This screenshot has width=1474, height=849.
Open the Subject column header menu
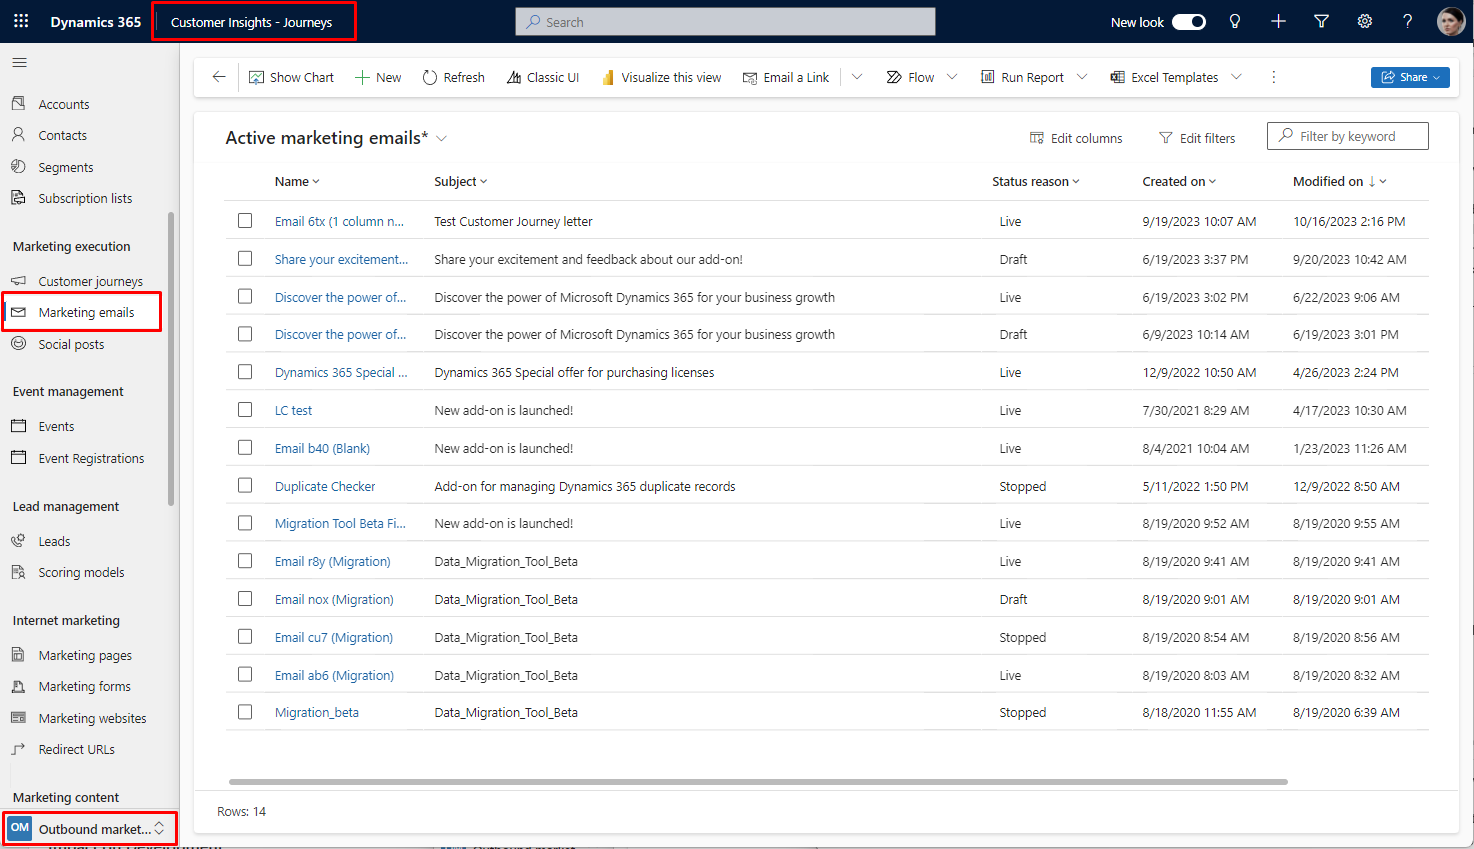[x=461, y=181]
